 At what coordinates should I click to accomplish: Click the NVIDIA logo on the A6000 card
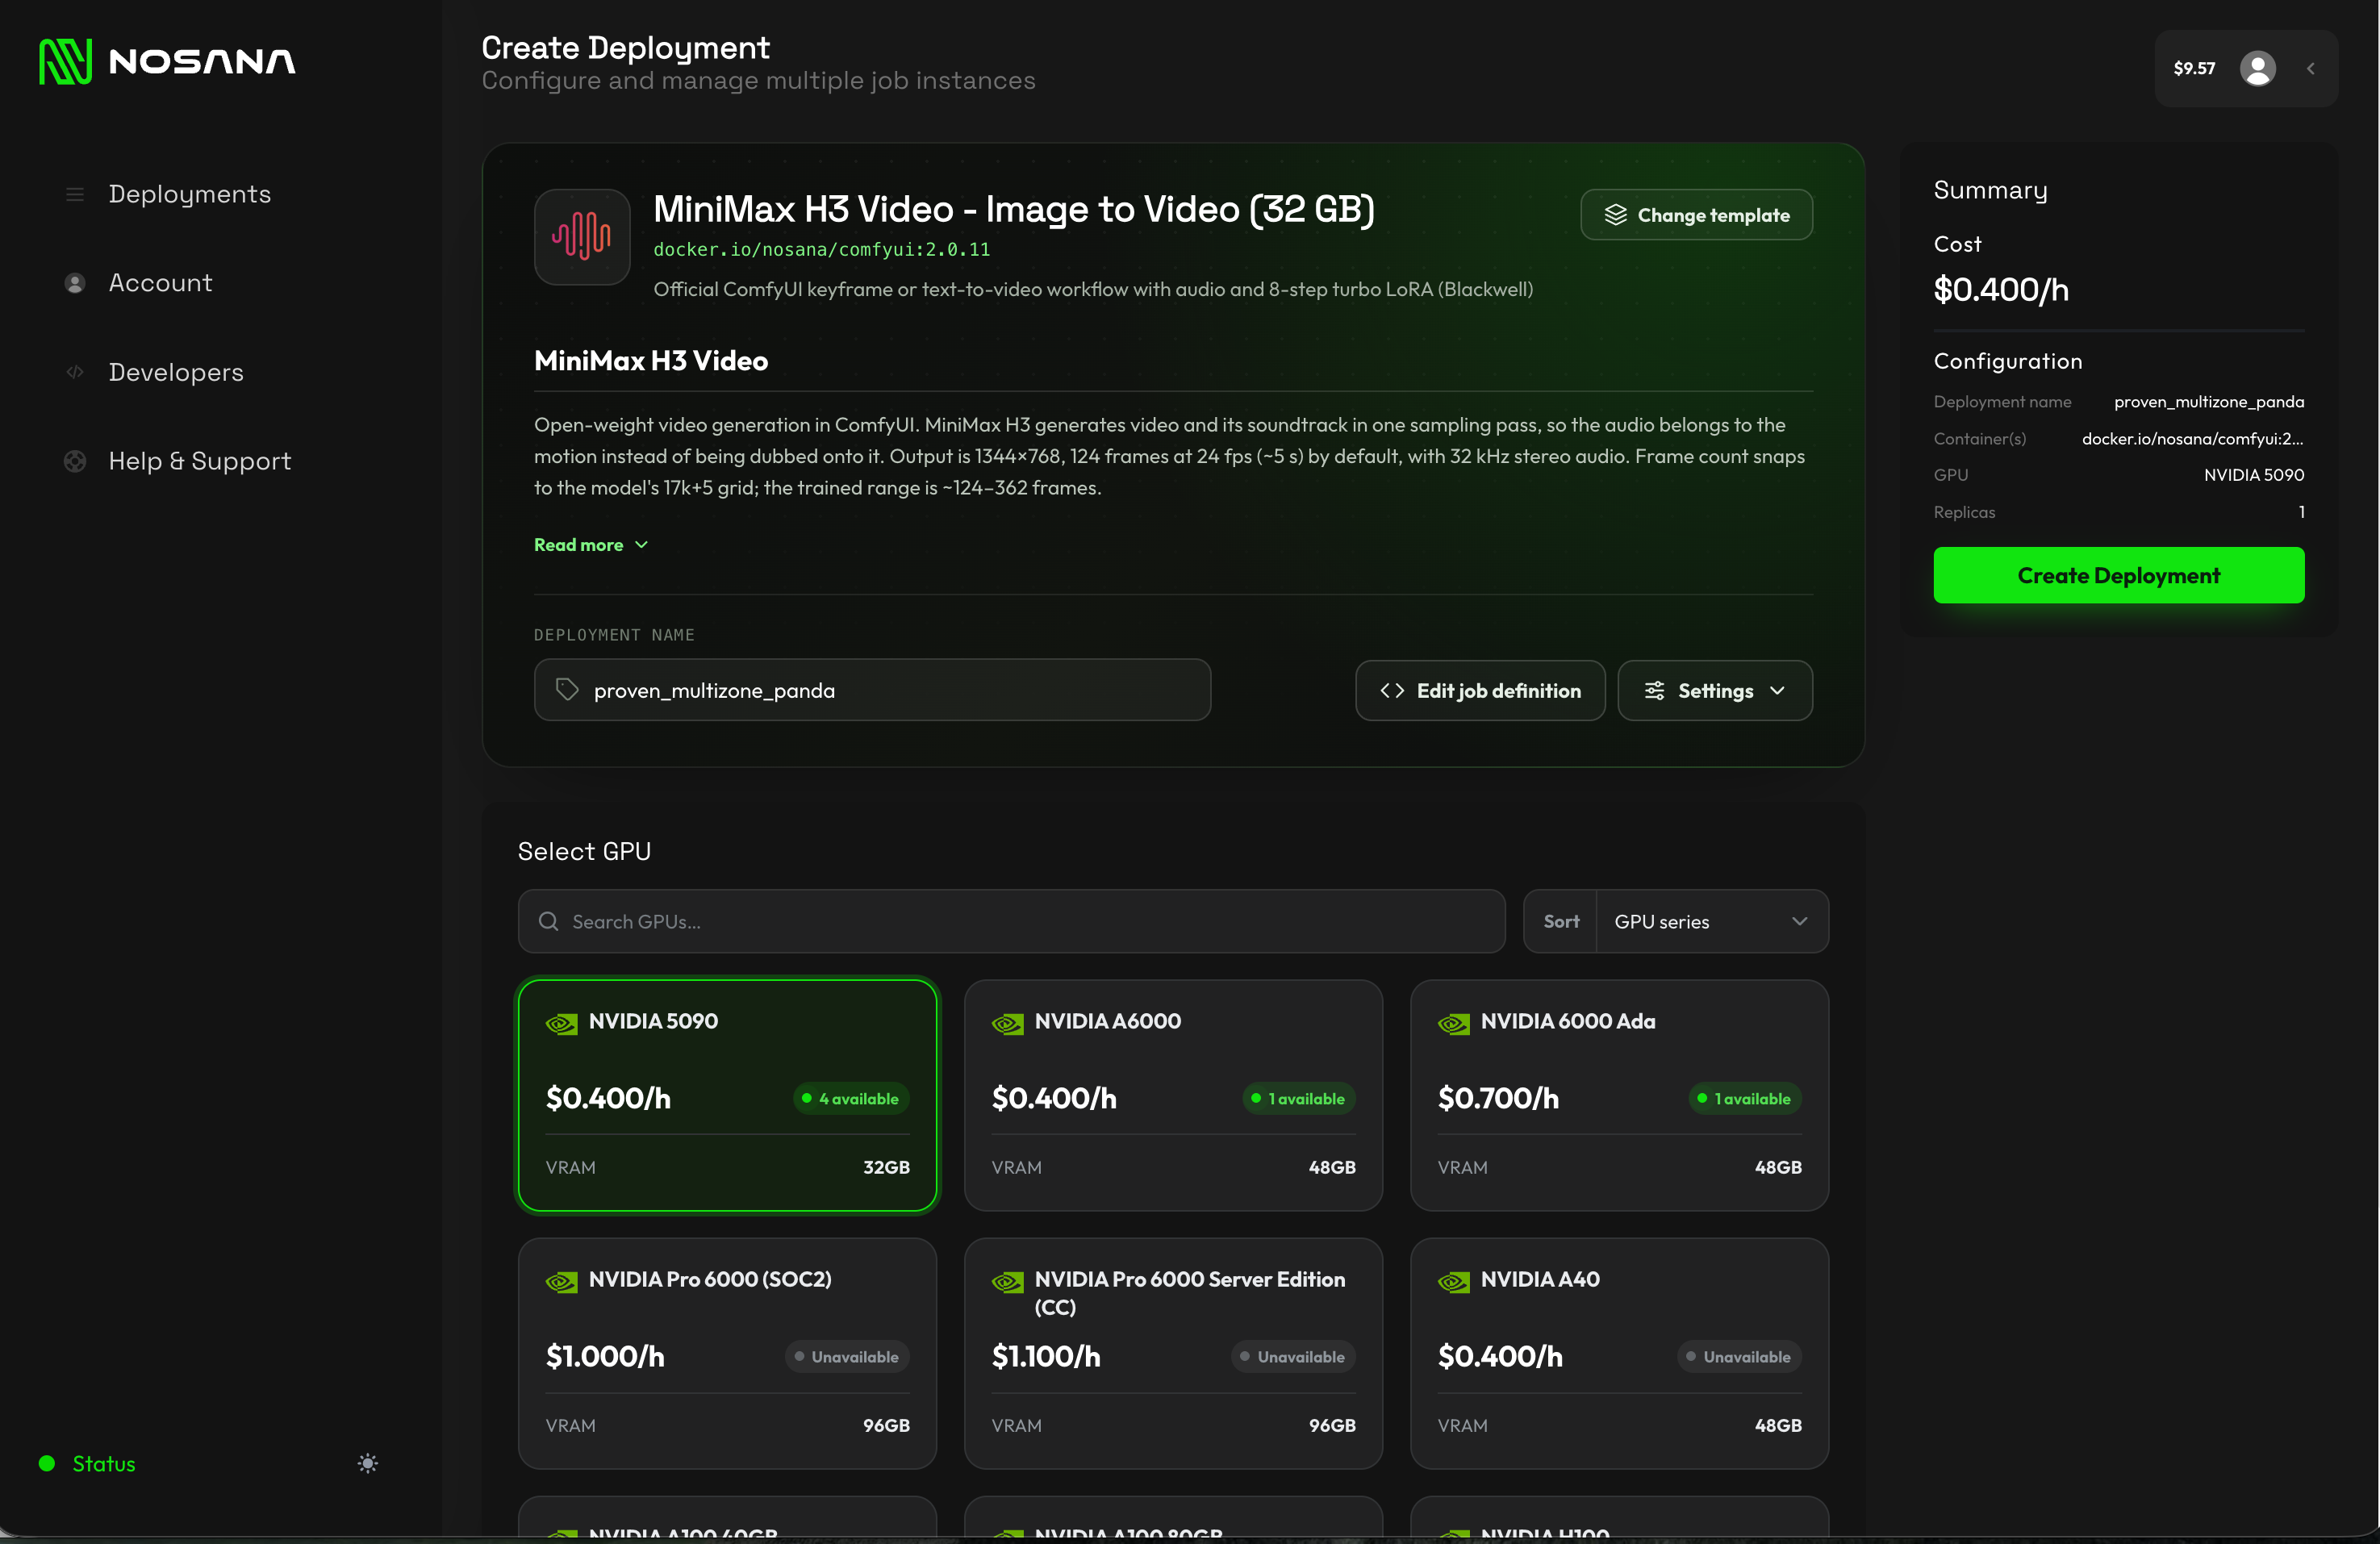click(x=1007, y=1023)
